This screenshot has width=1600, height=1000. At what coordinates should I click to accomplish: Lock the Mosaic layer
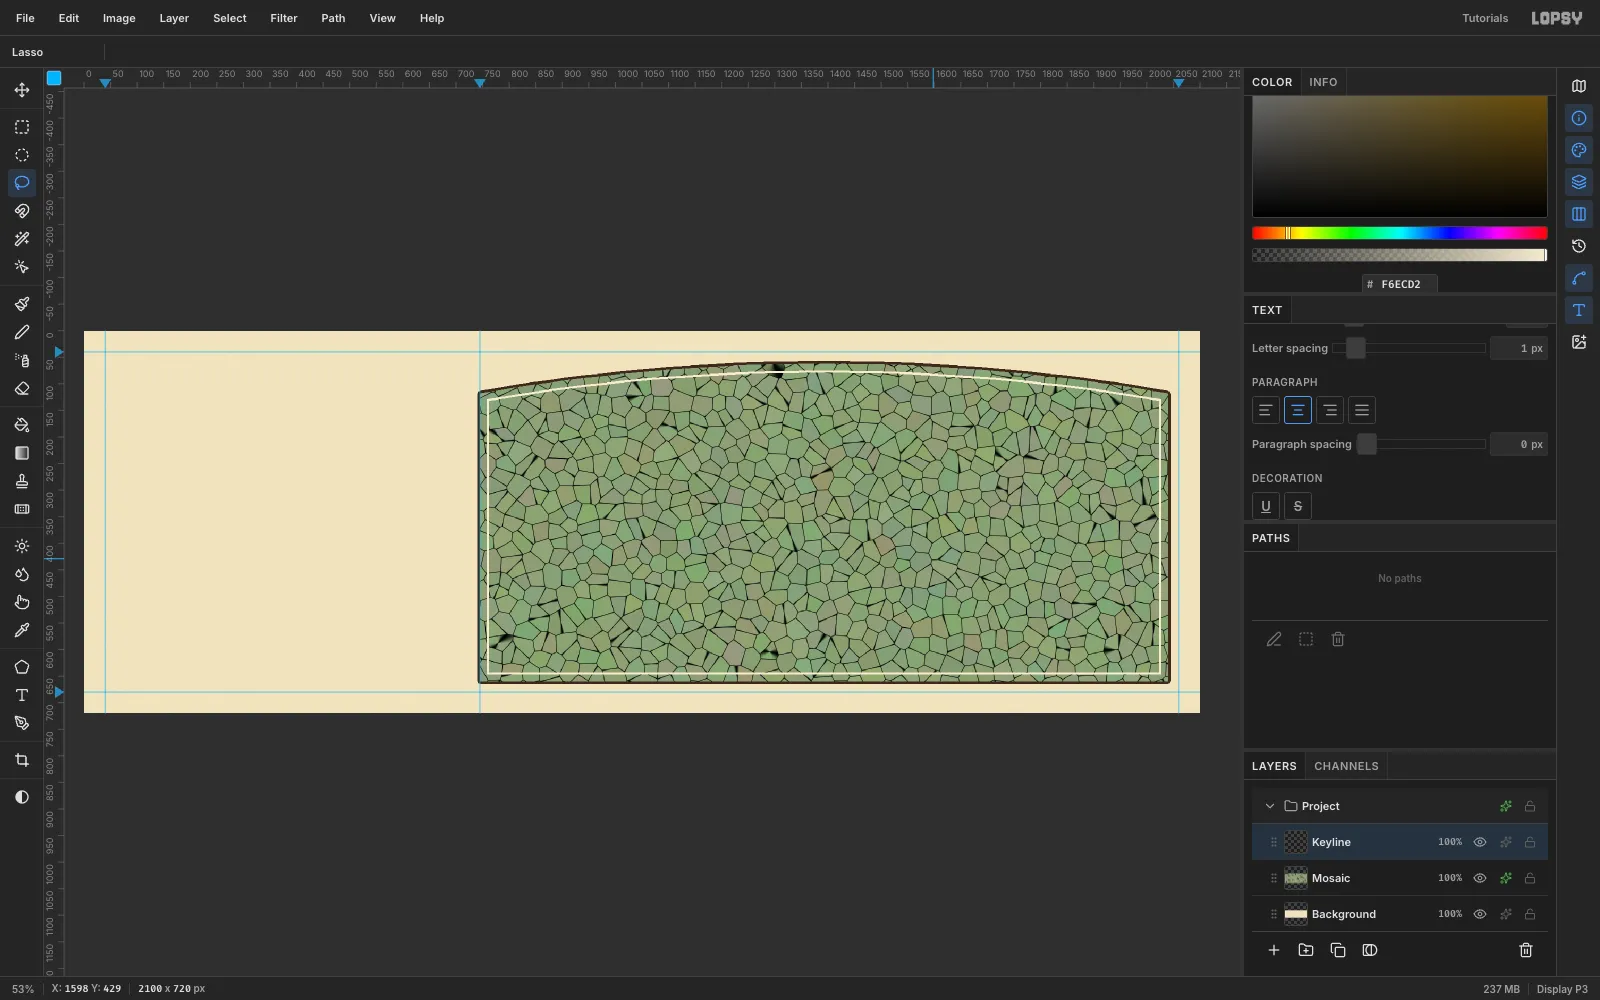pyautogui.click(x=1530, y=878)
